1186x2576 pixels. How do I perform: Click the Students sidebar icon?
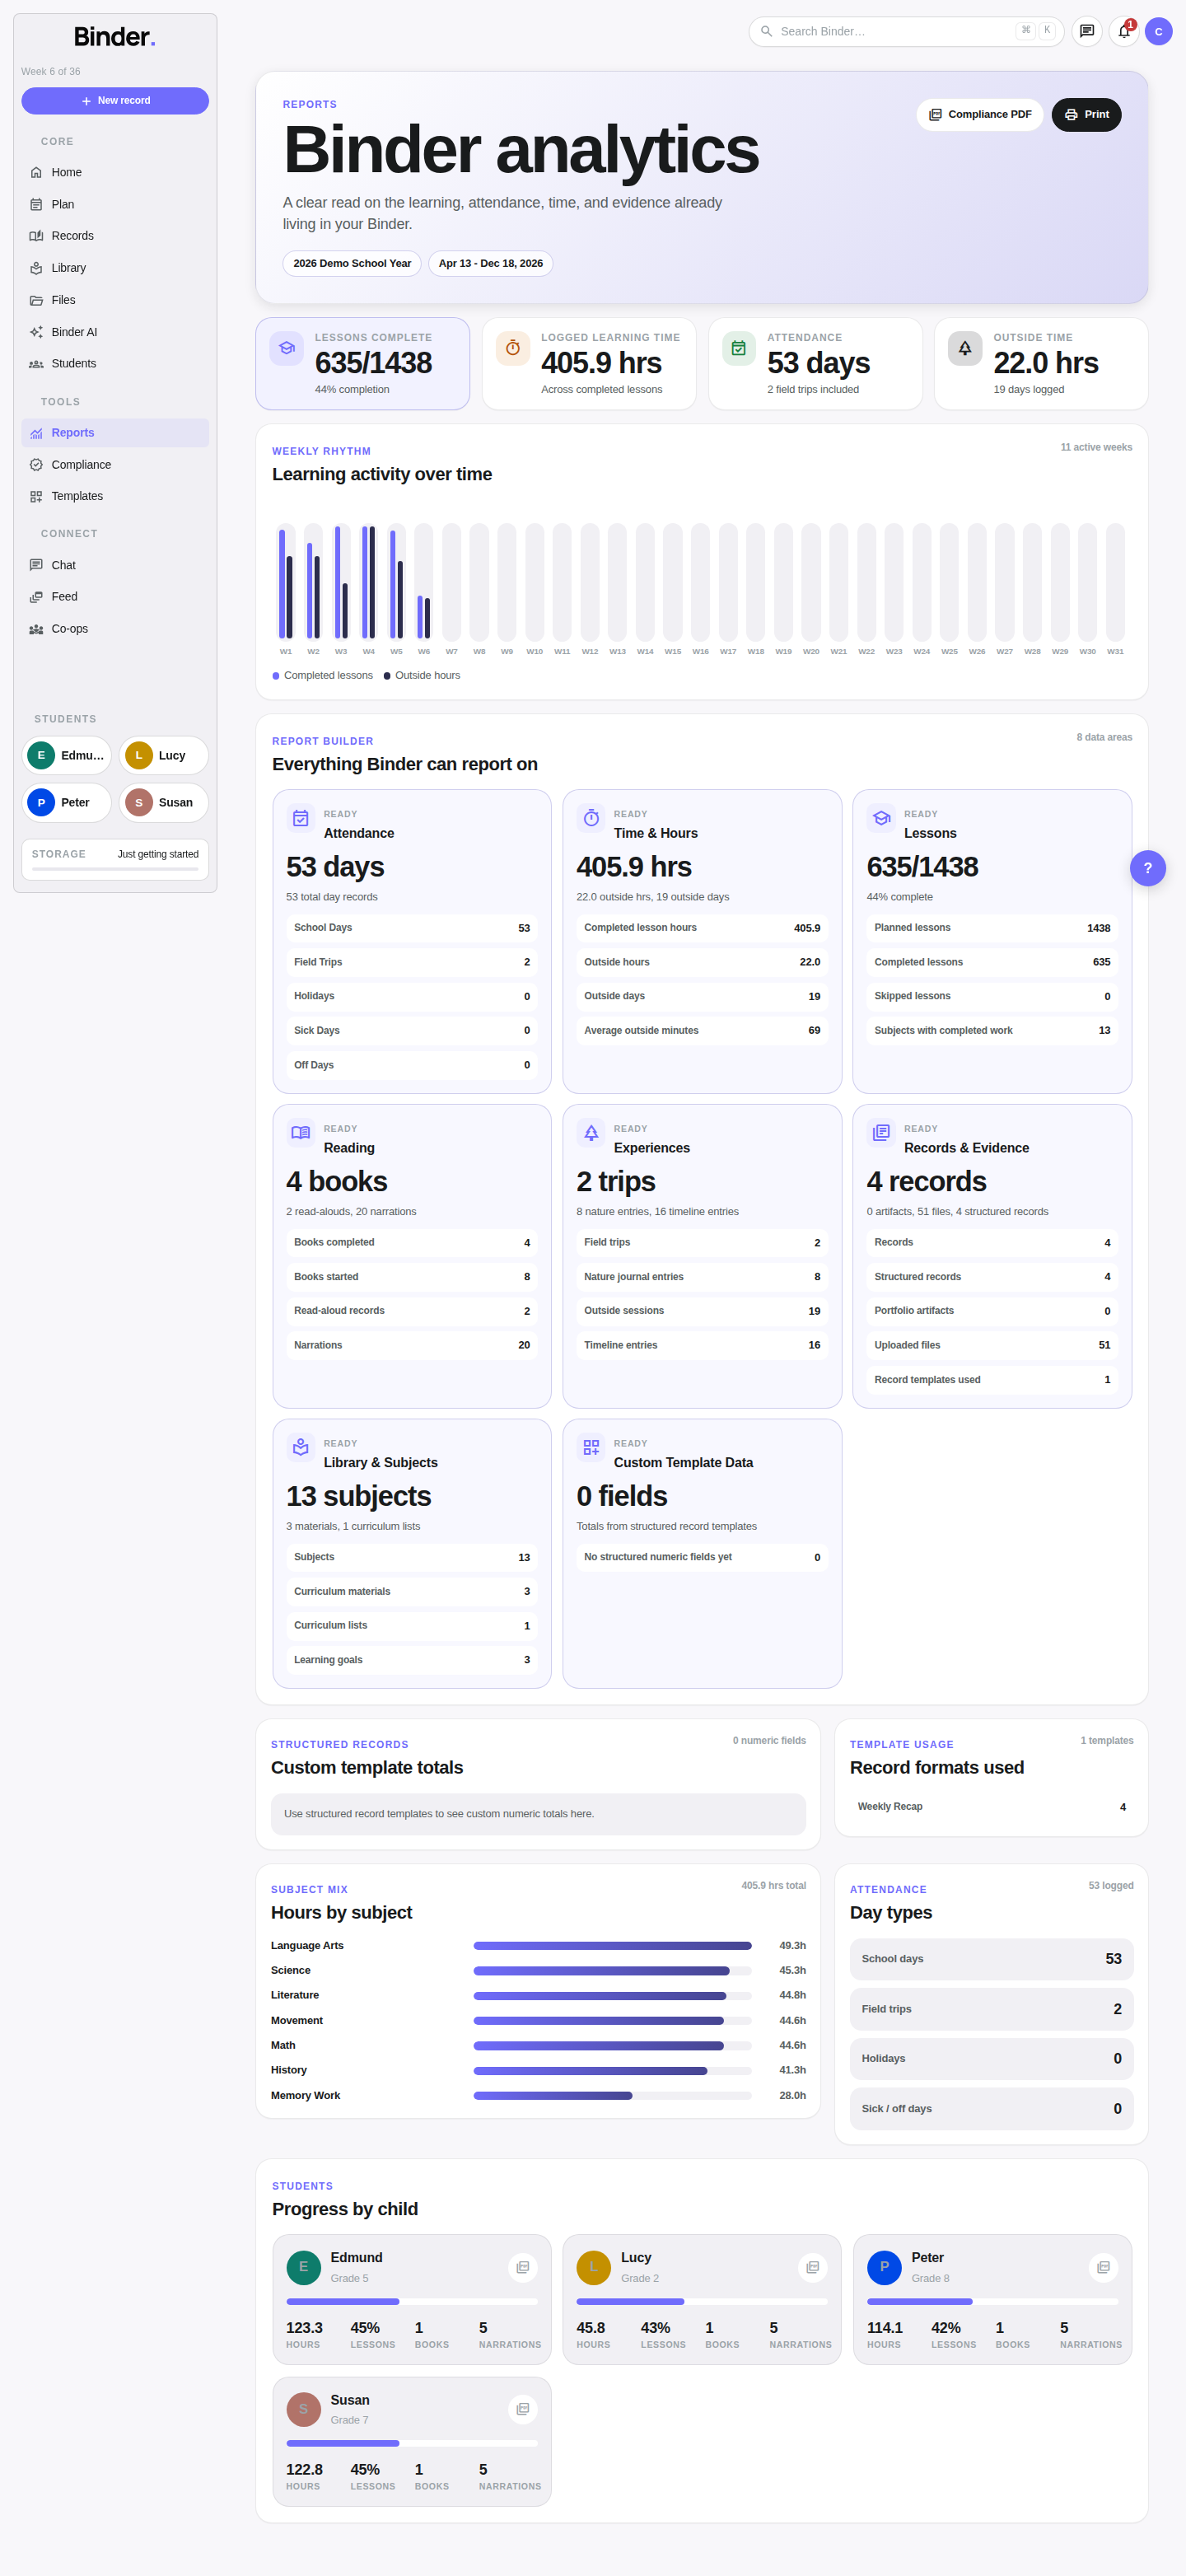pyautogui.click(x=36, y=364)
